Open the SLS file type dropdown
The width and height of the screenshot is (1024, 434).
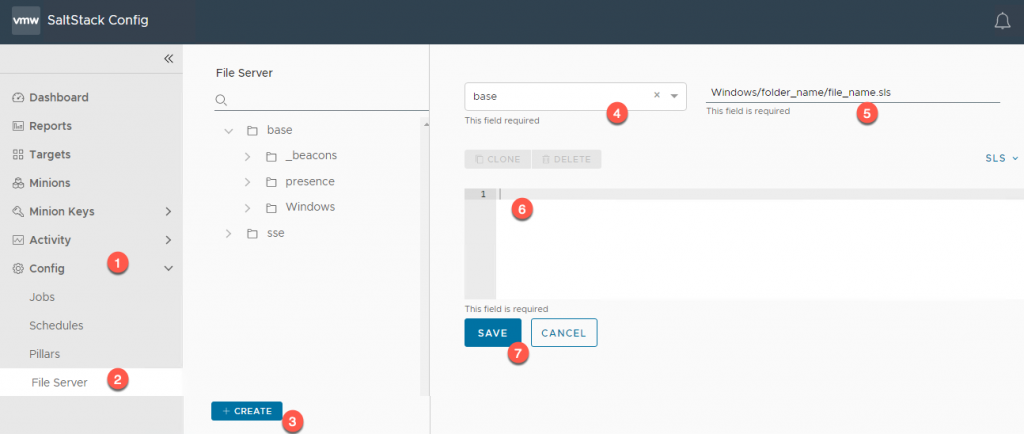pyautogui.click(x=1002, y=159)
